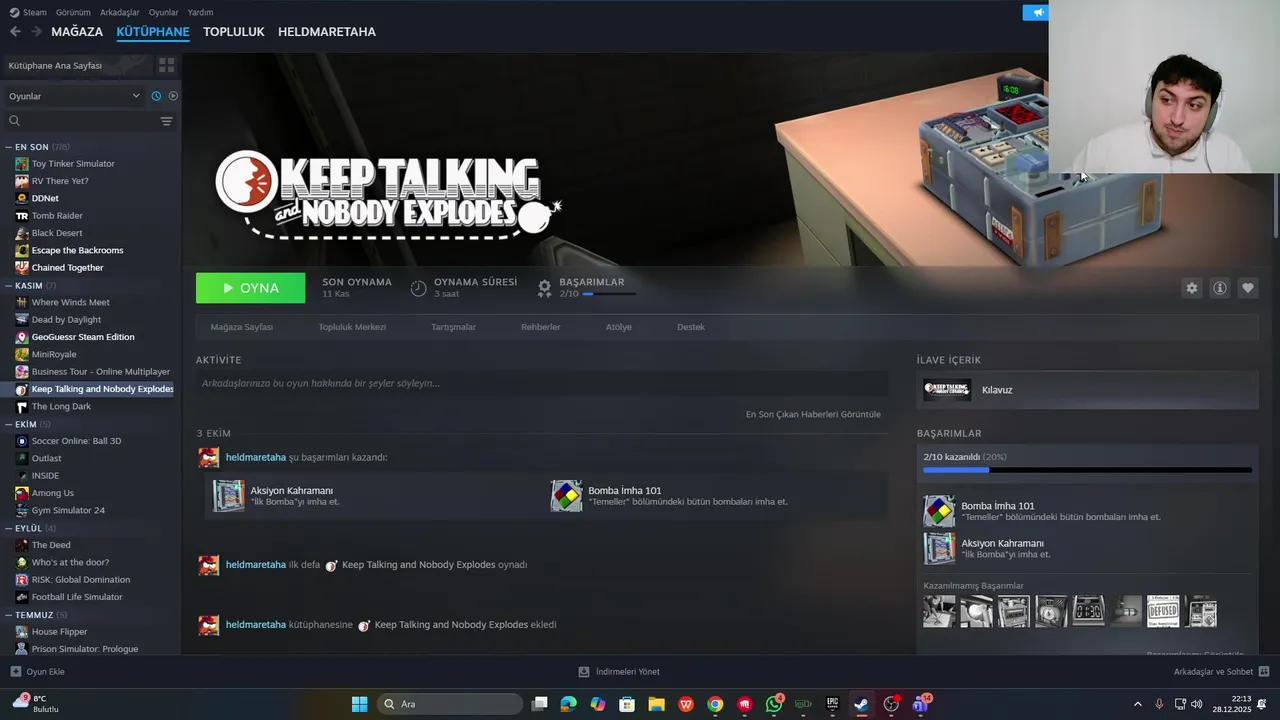Click the back navigation arrow
This screenshot has width=1280, height=720.
tap(15, 32)
